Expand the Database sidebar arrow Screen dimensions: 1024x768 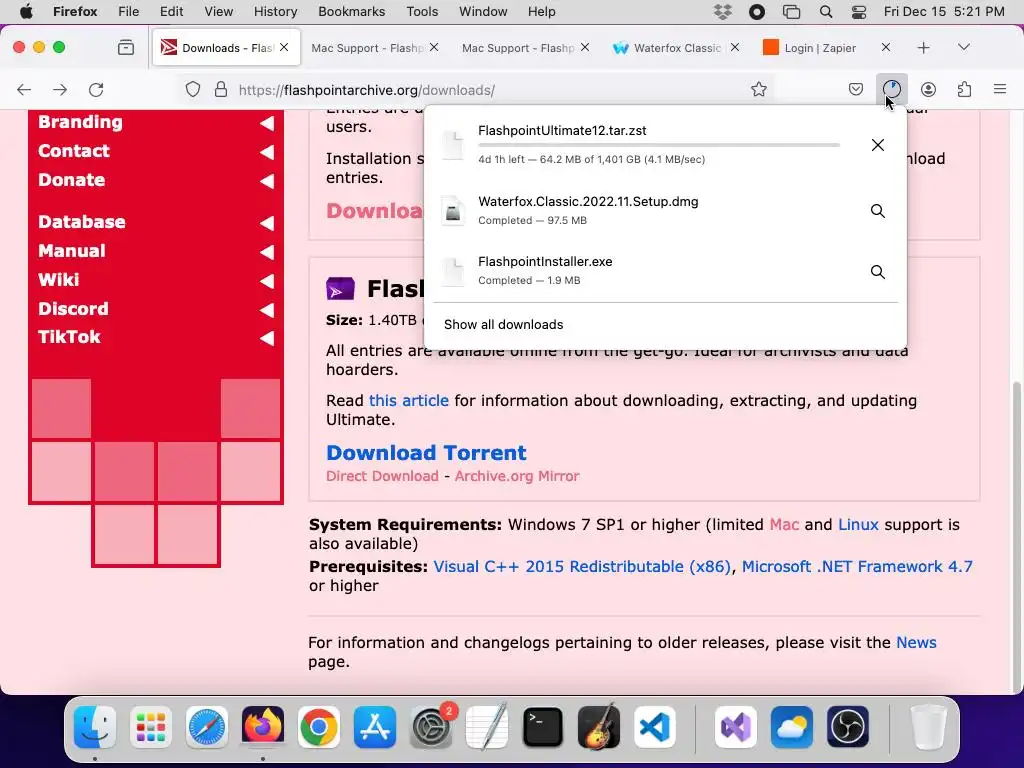pos(266,223)
